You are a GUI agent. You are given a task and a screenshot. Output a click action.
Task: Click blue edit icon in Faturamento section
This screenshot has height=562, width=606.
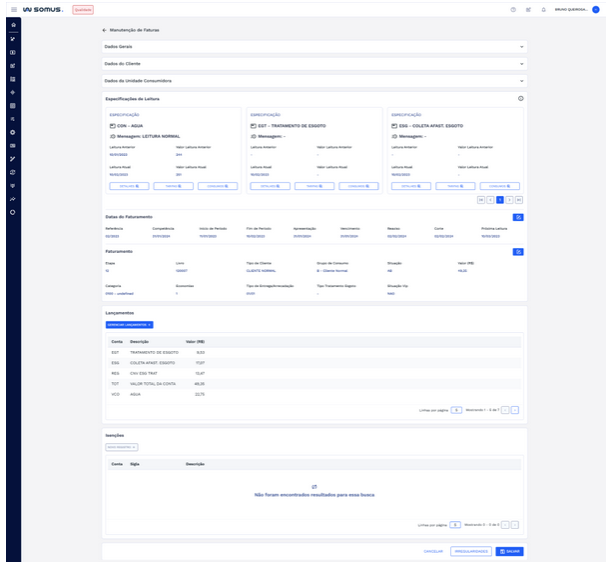tap(517, 252)
